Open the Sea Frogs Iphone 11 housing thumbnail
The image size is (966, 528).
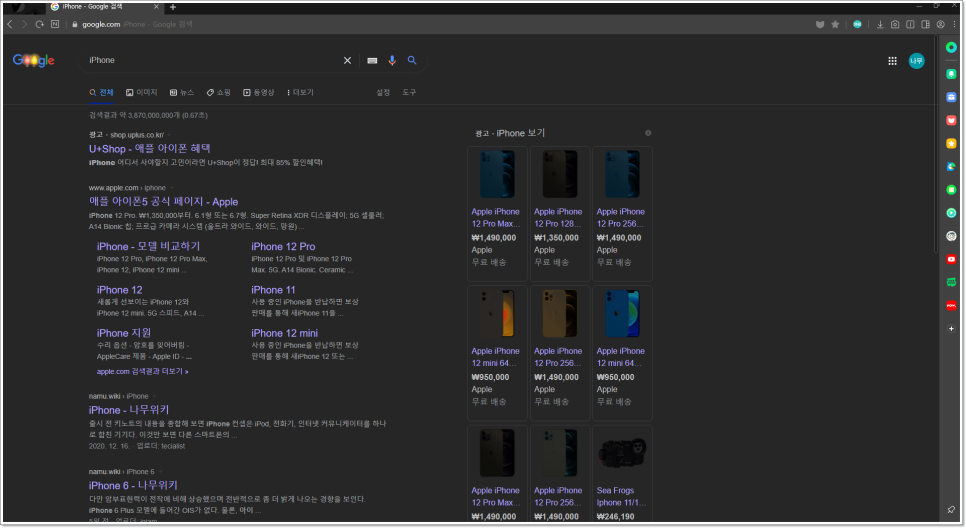click(x=622, y=453)
